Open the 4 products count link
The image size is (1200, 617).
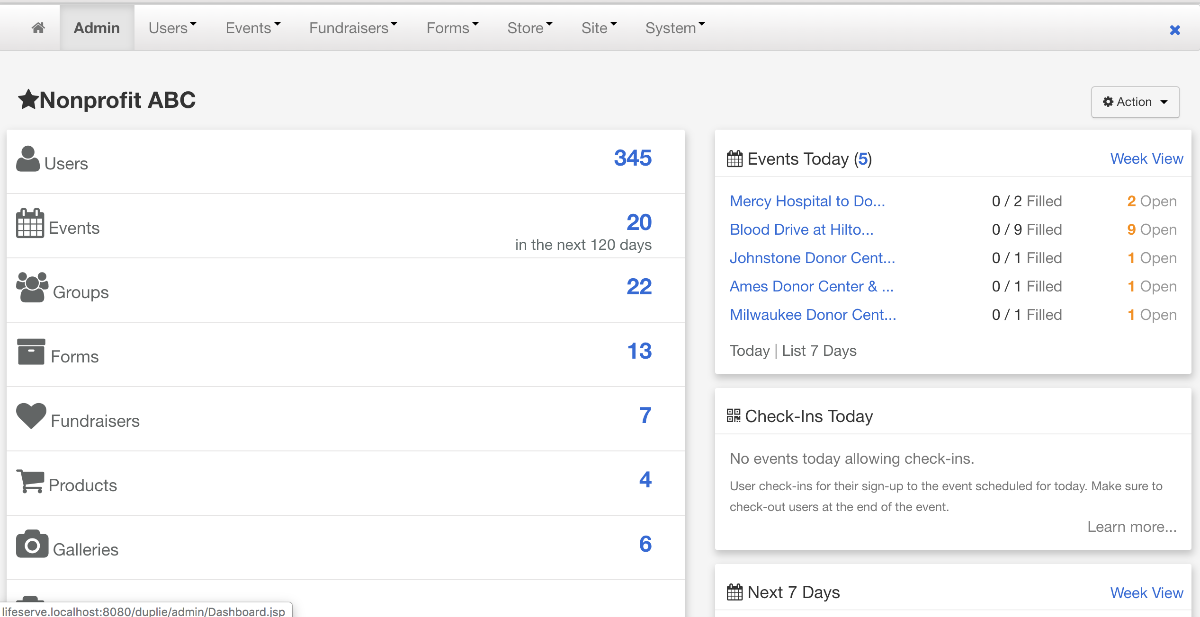(646, 480)
